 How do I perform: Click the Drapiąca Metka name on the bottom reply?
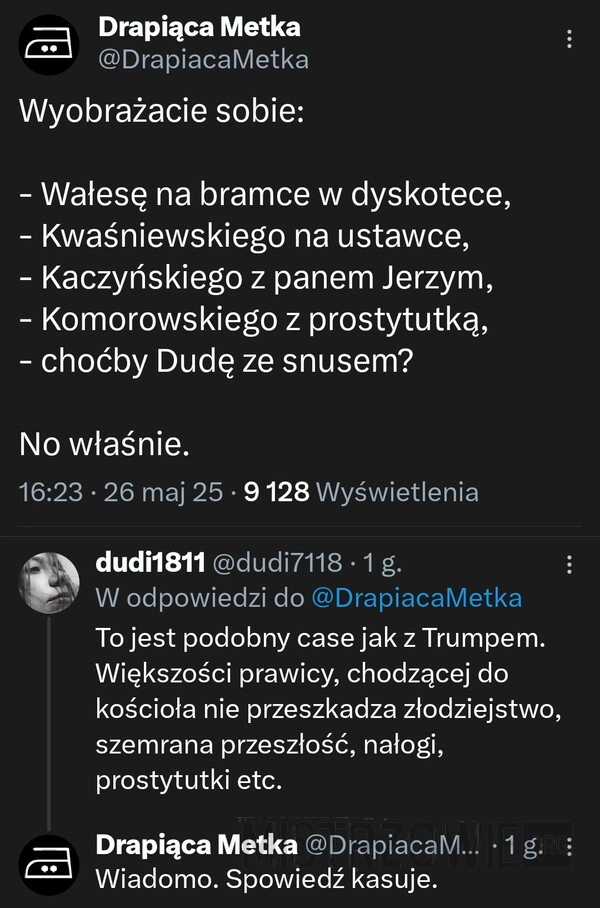point(196,846)
